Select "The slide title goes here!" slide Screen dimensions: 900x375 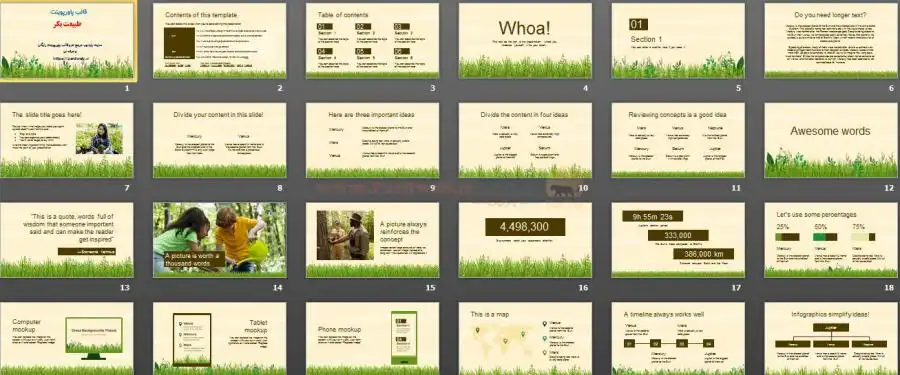[x=67, y=140]
